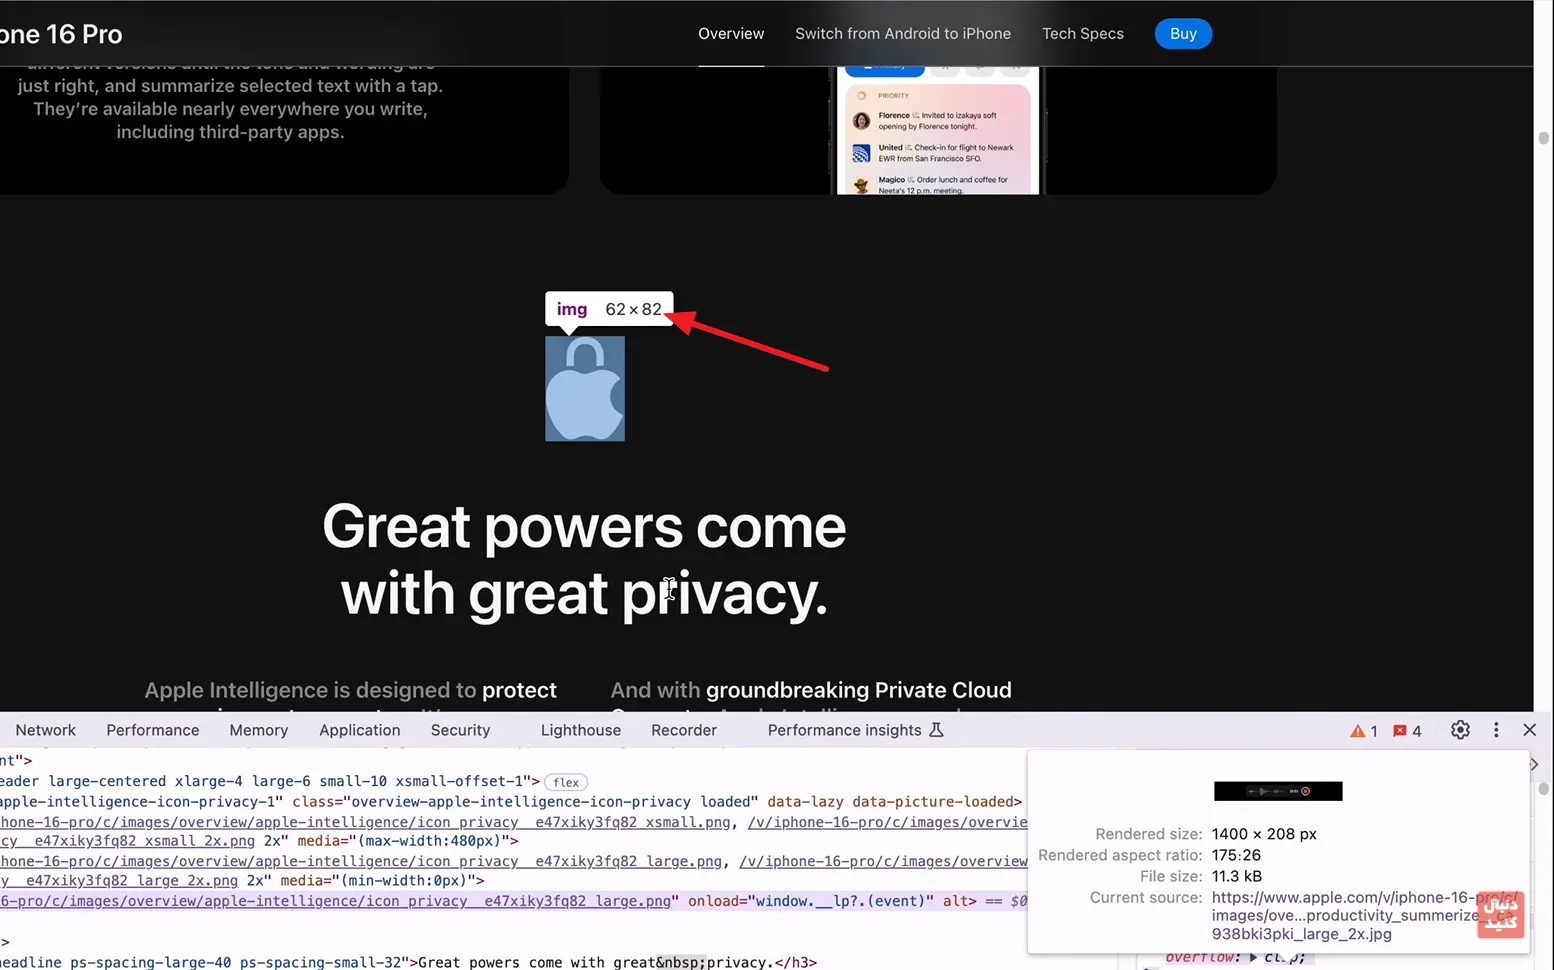The width and height of the screenshot is (1554, 970).
Task: Click the notification summary phone screenshot
Action: [938, 130]
